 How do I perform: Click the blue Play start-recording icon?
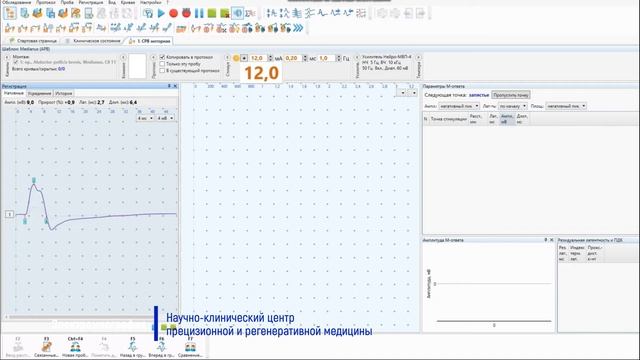point(161,13)
